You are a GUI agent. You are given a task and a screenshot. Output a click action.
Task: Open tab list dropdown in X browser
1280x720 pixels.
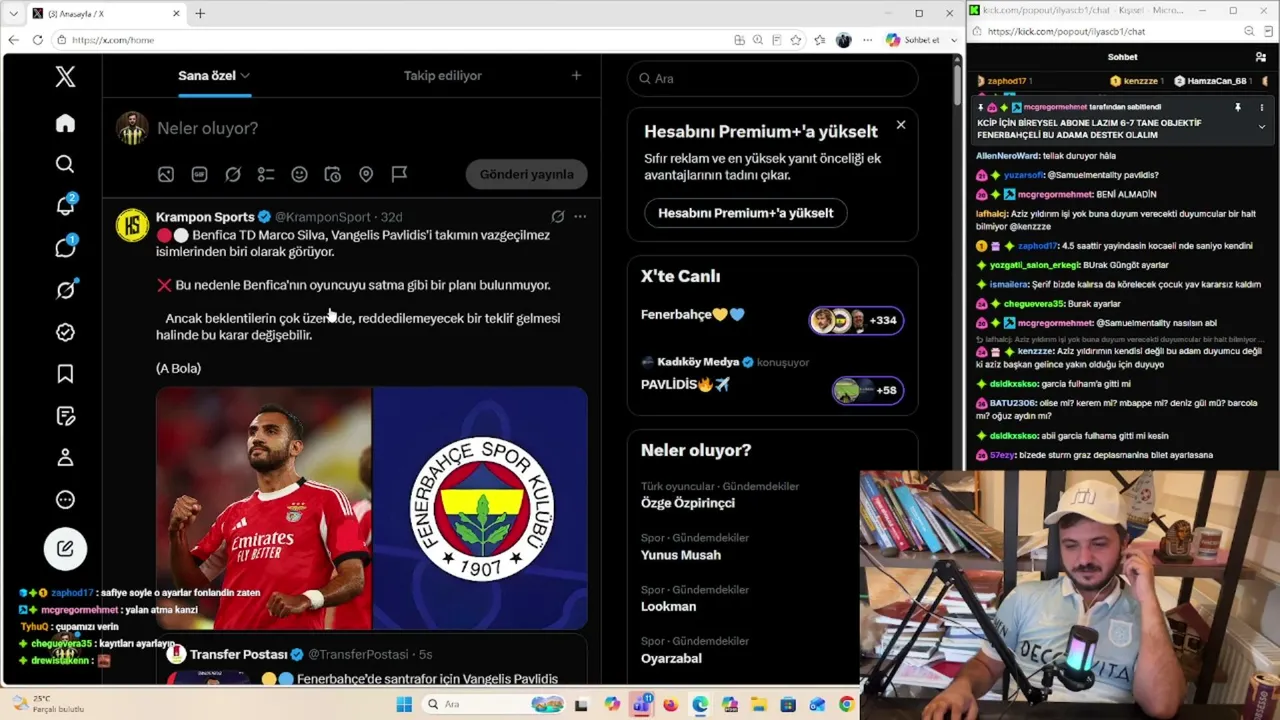[13, 13]
